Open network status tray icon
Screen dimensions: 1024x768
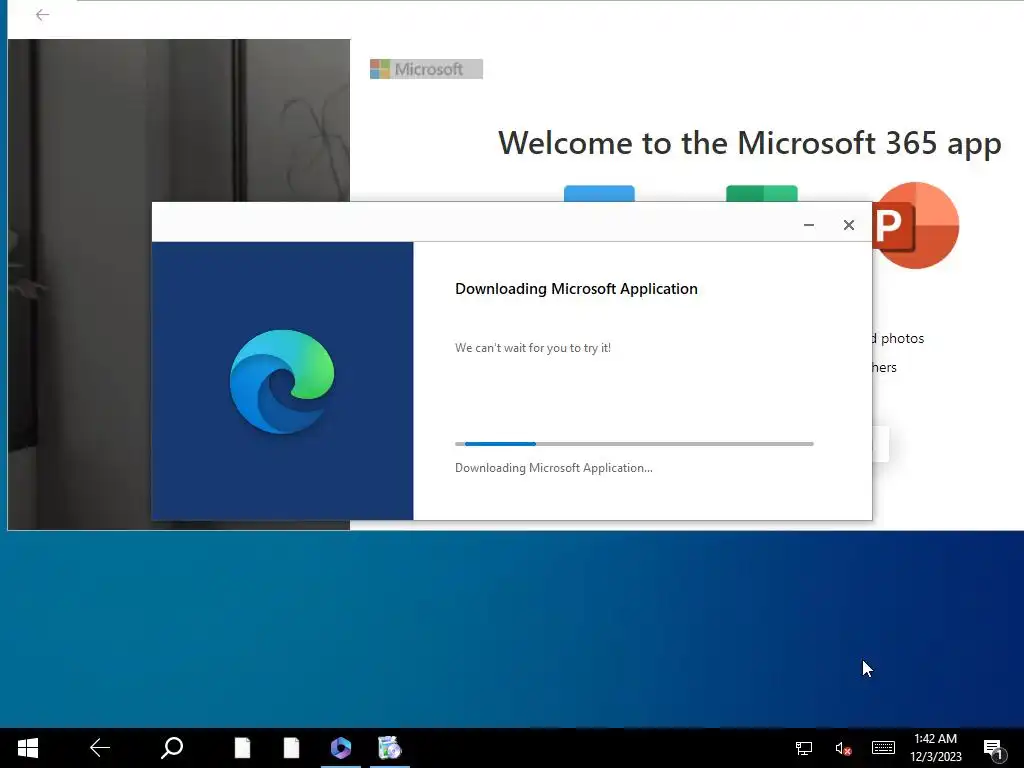804,748
